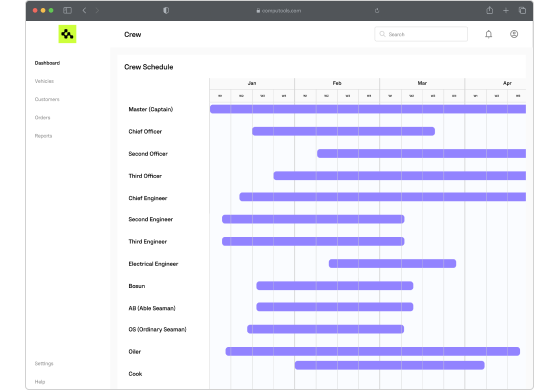This screenshot has width=560, height=390.
Task: Open Customers in the sidebar
Action: pyautogui.click(x=47, y=99)
